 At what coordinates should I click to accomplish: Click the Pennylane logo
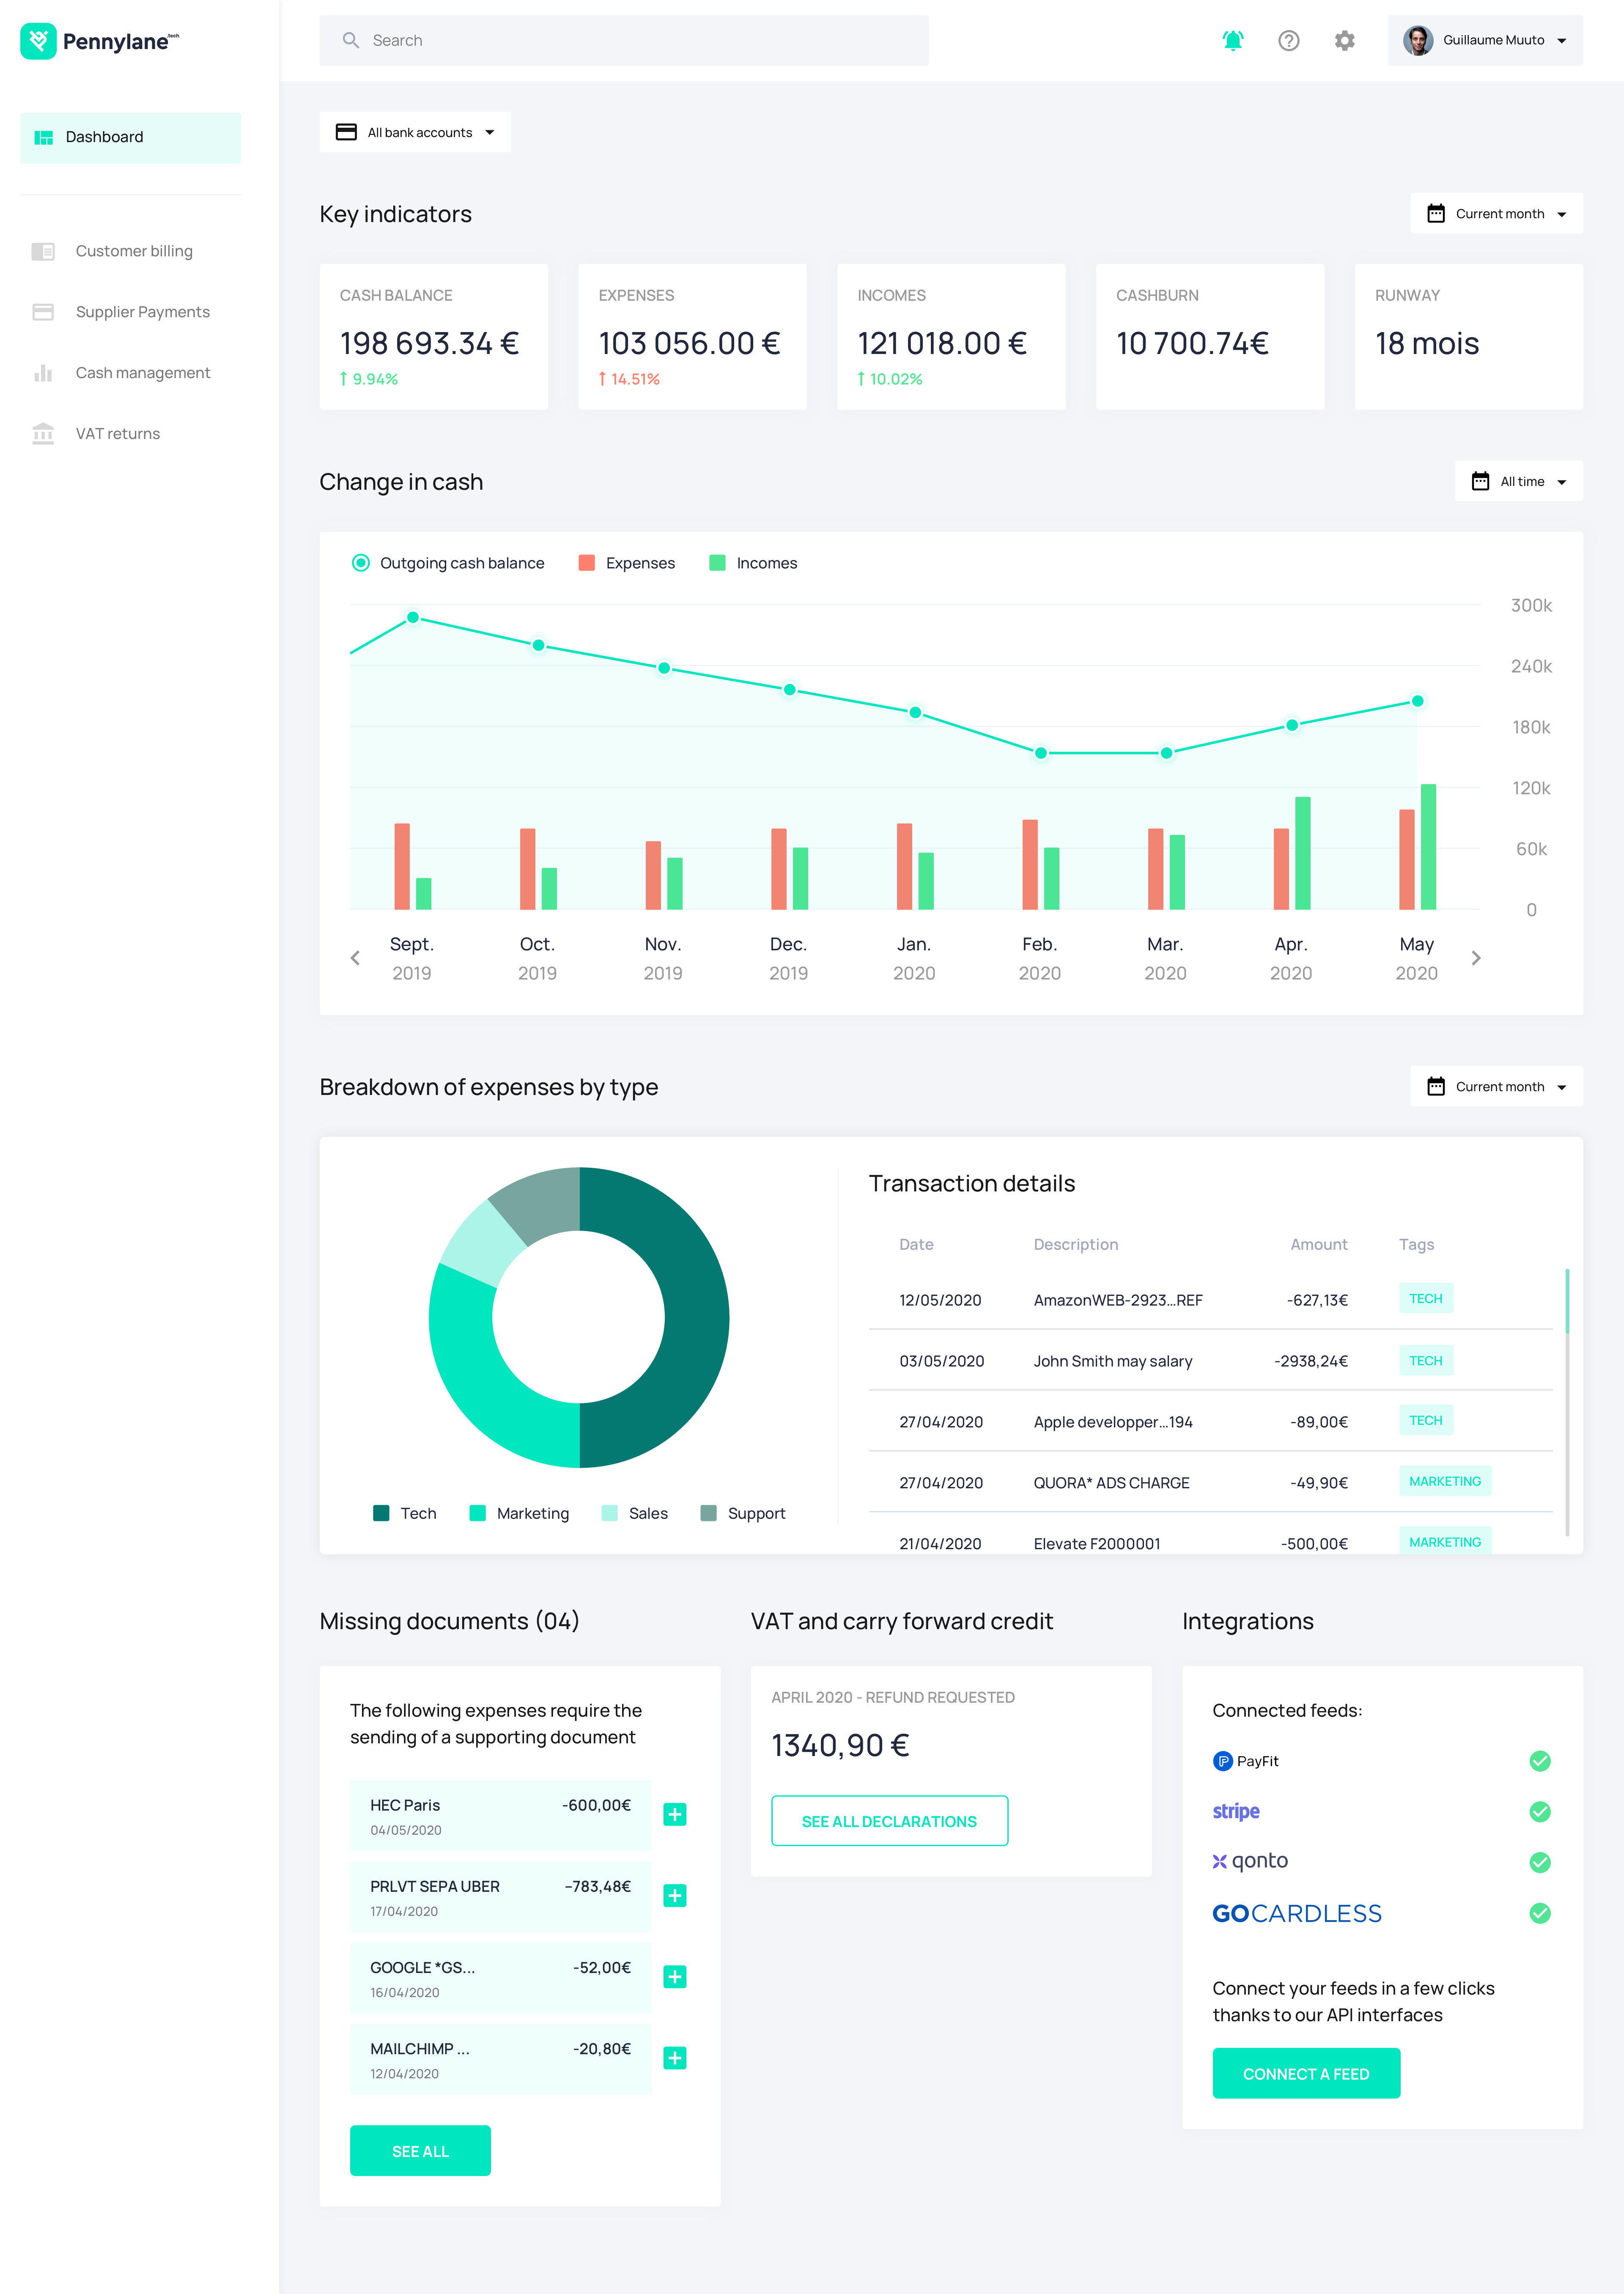point(100,41)
